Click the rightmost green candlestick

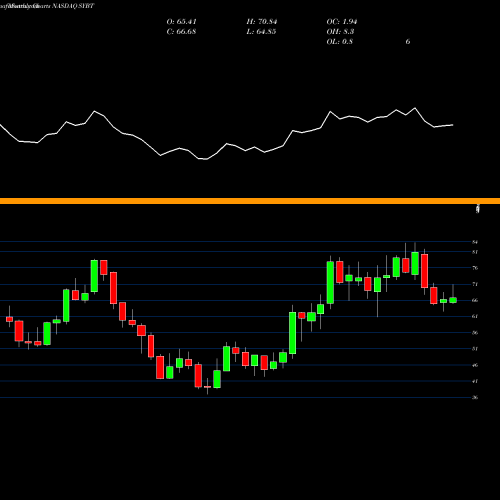(453, 300)
